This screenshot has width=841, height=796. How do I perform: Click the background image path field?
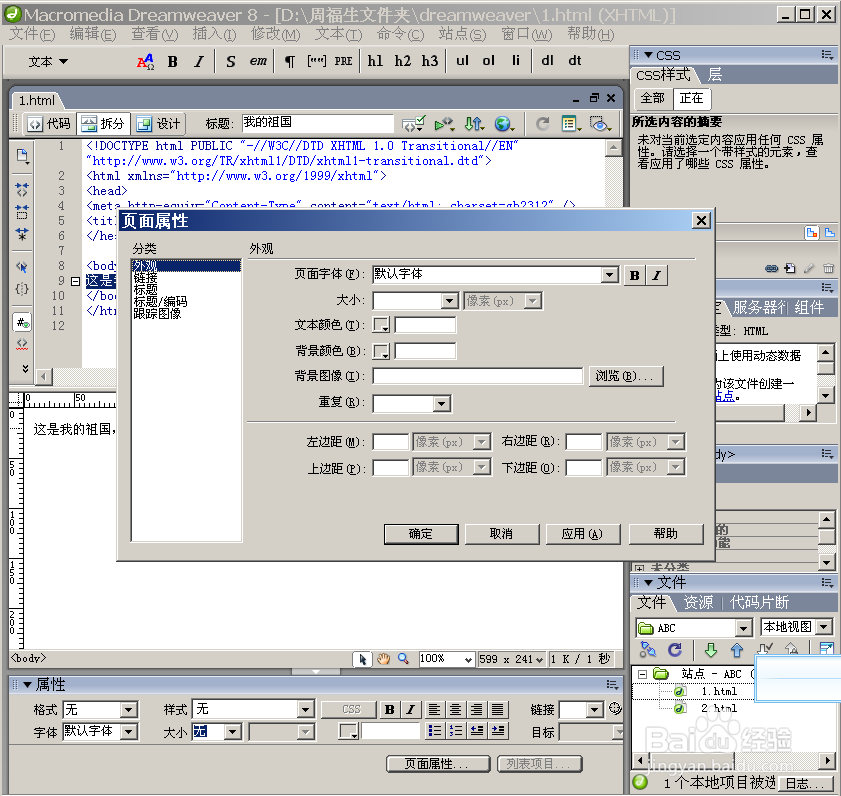coord(477,377)
